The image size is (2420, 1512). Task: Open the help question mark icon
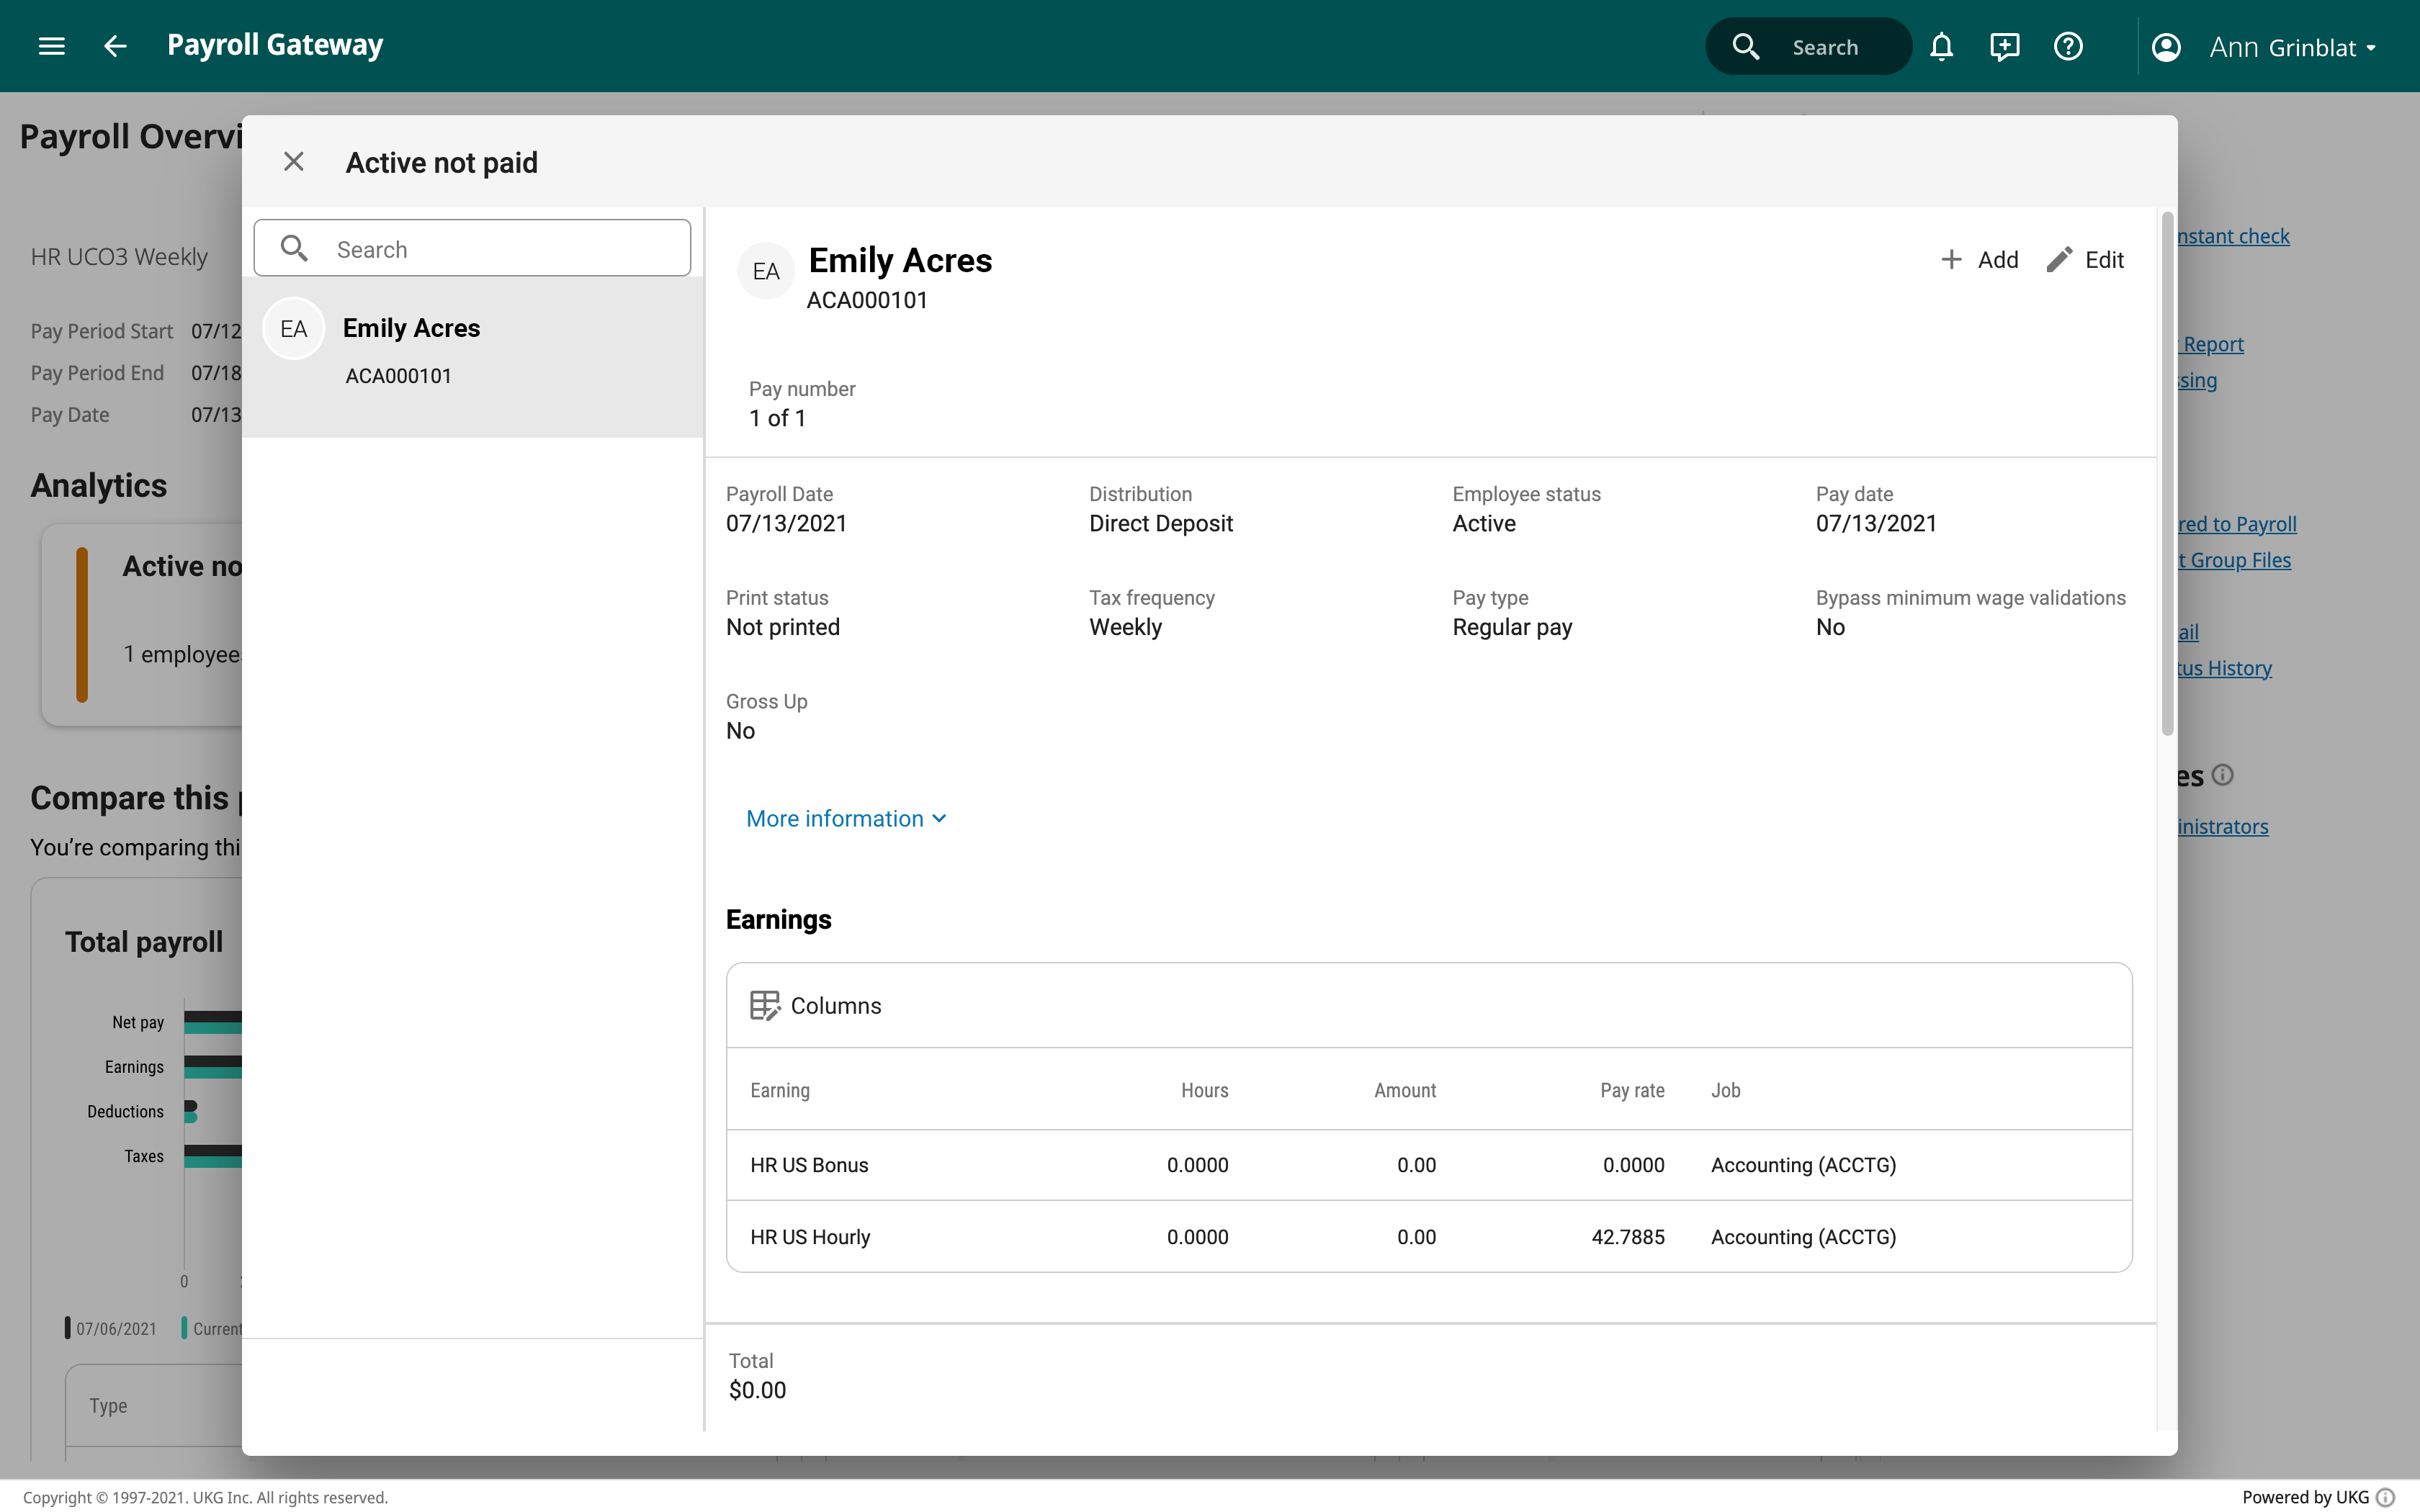2068,46
